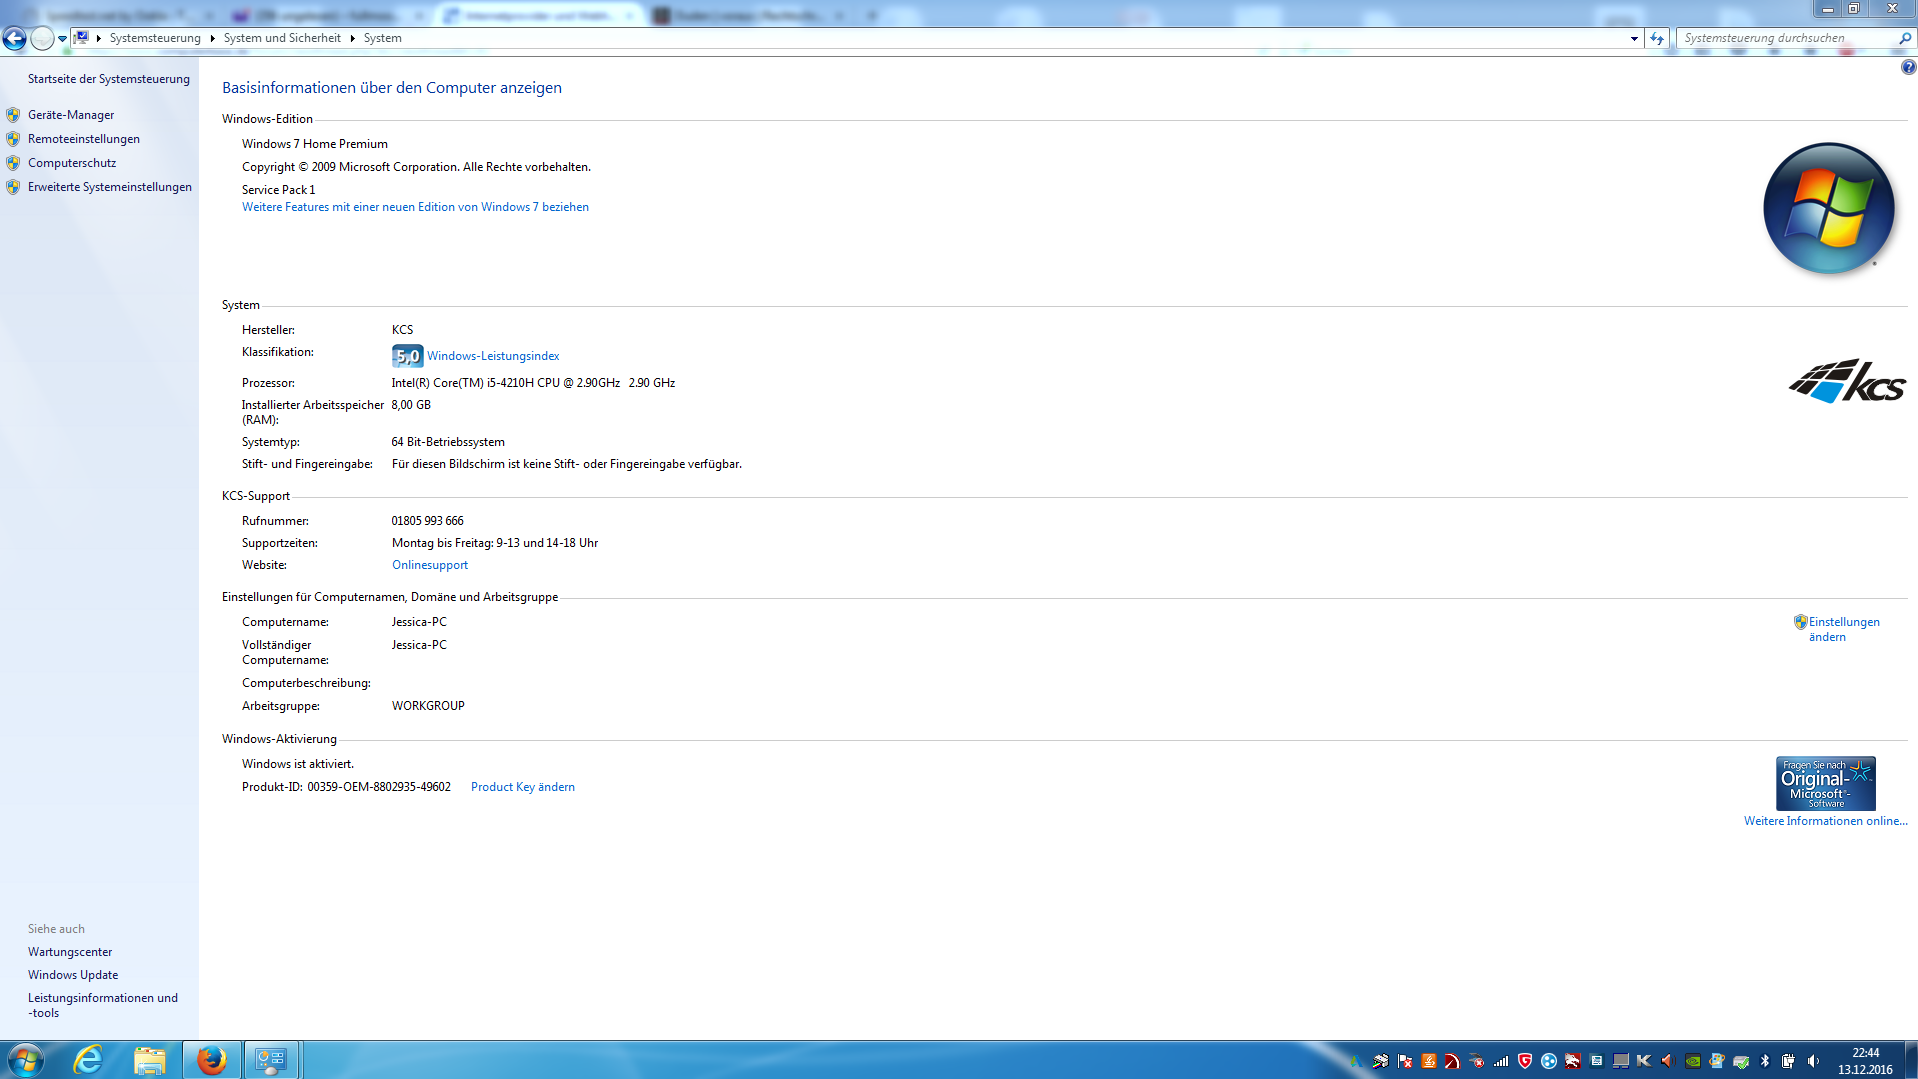This screenshot has height=1079, width=1918.
Task: Click the safely remove hardware tray icon
Action: tap(1741, 1061)
